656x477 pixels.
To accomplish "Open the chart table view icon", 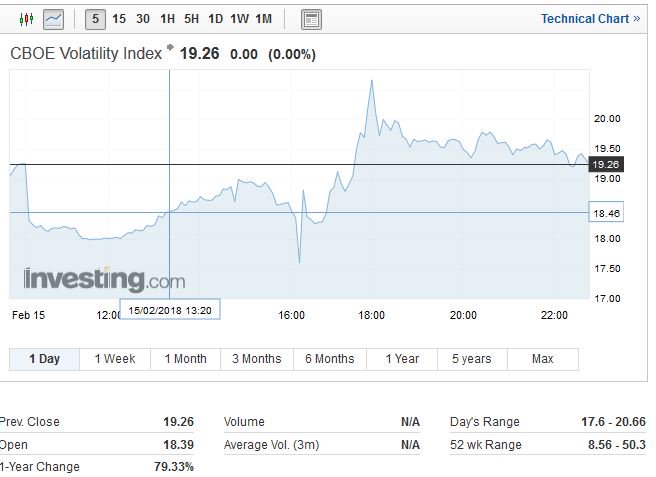I will pyautogui.click(x=311, y=19).
